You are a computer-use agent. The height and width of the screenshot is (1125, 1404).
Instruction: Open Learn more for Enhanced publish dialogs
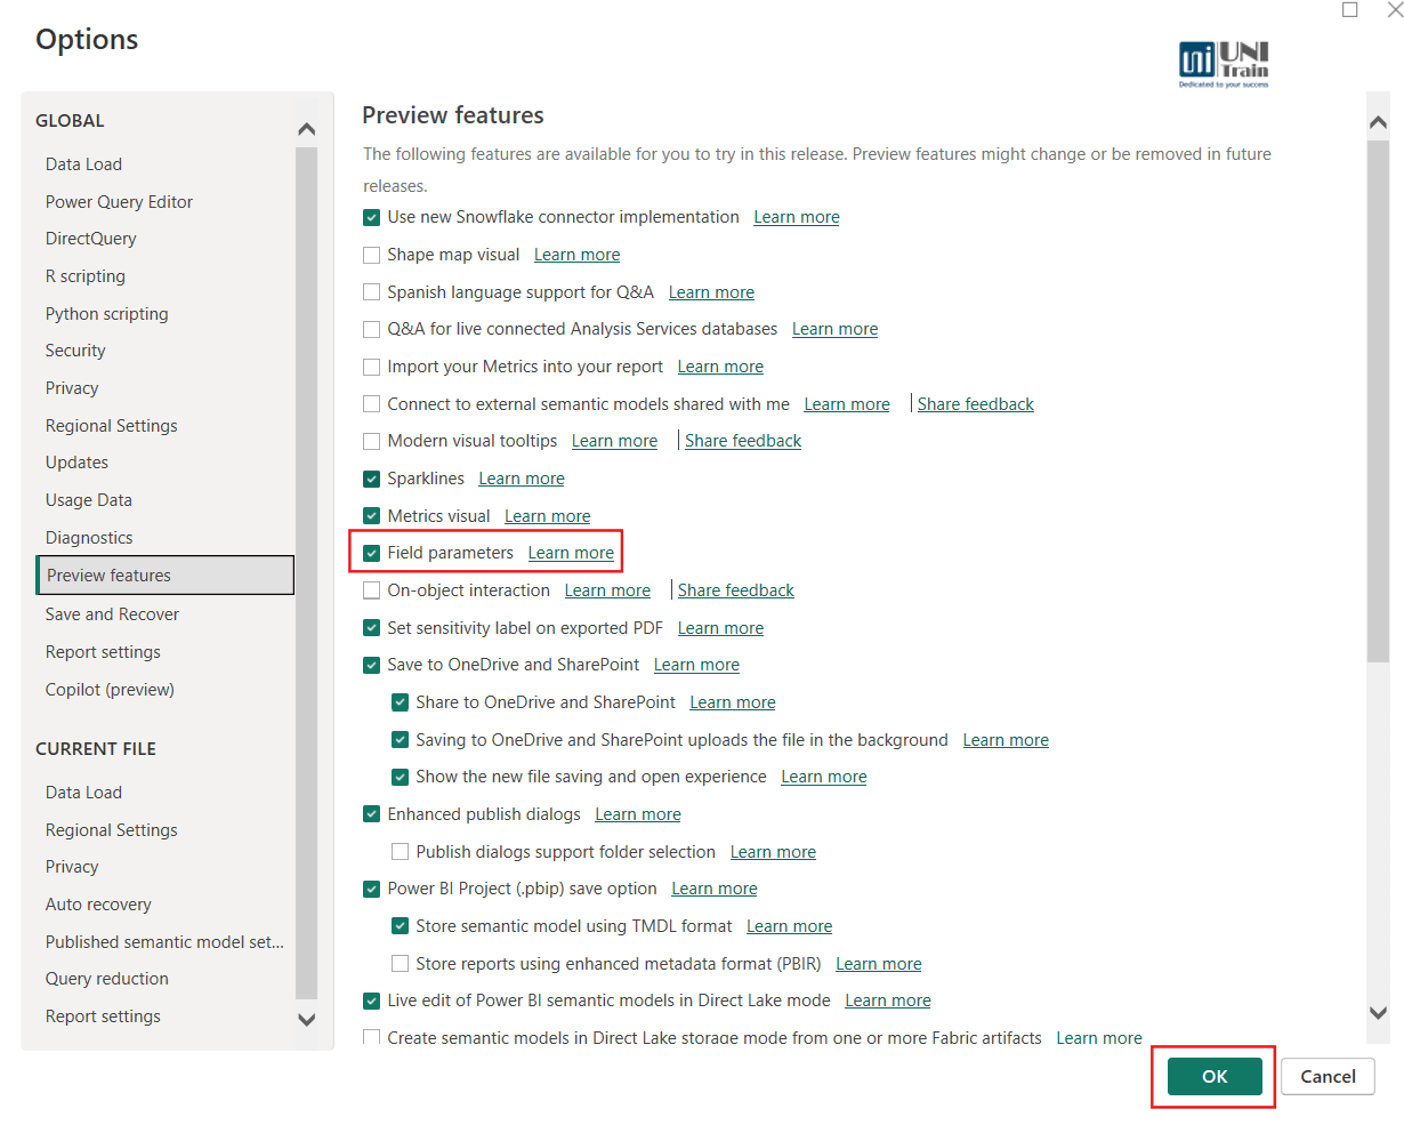click(x=638, y=815)
